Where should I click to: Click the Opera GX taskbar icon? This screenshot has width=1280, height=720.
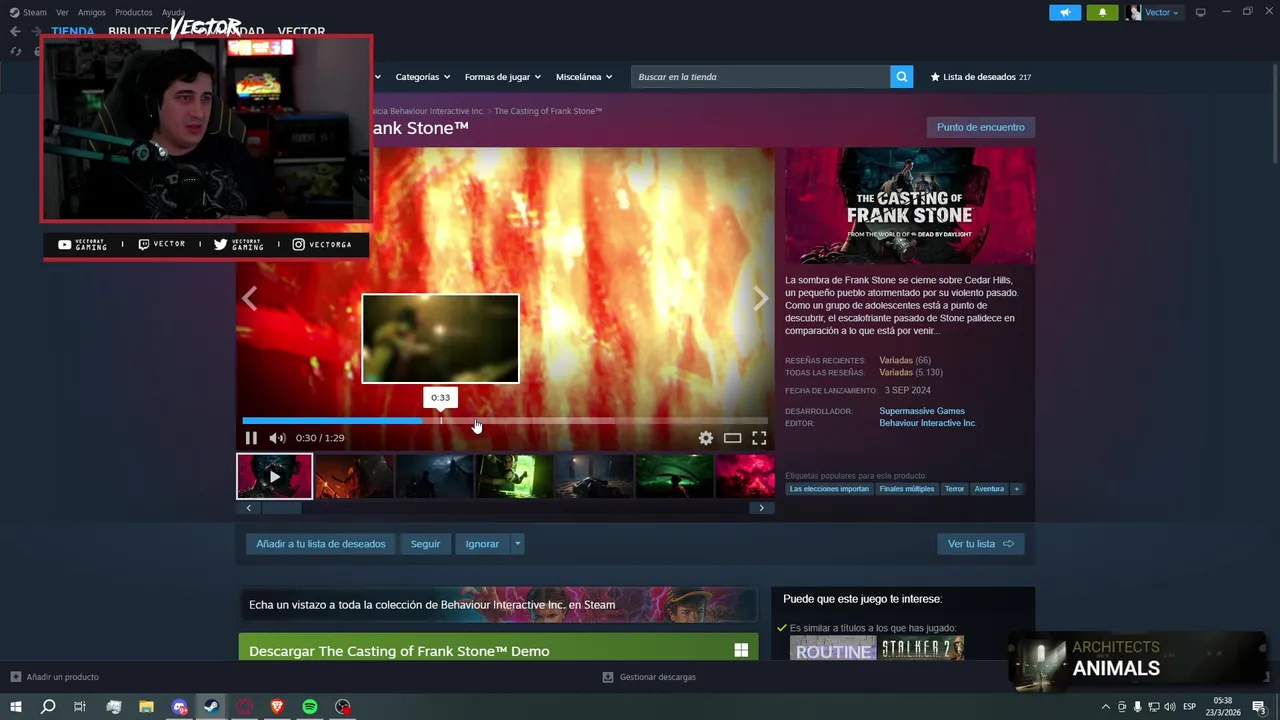coord(244,707)
